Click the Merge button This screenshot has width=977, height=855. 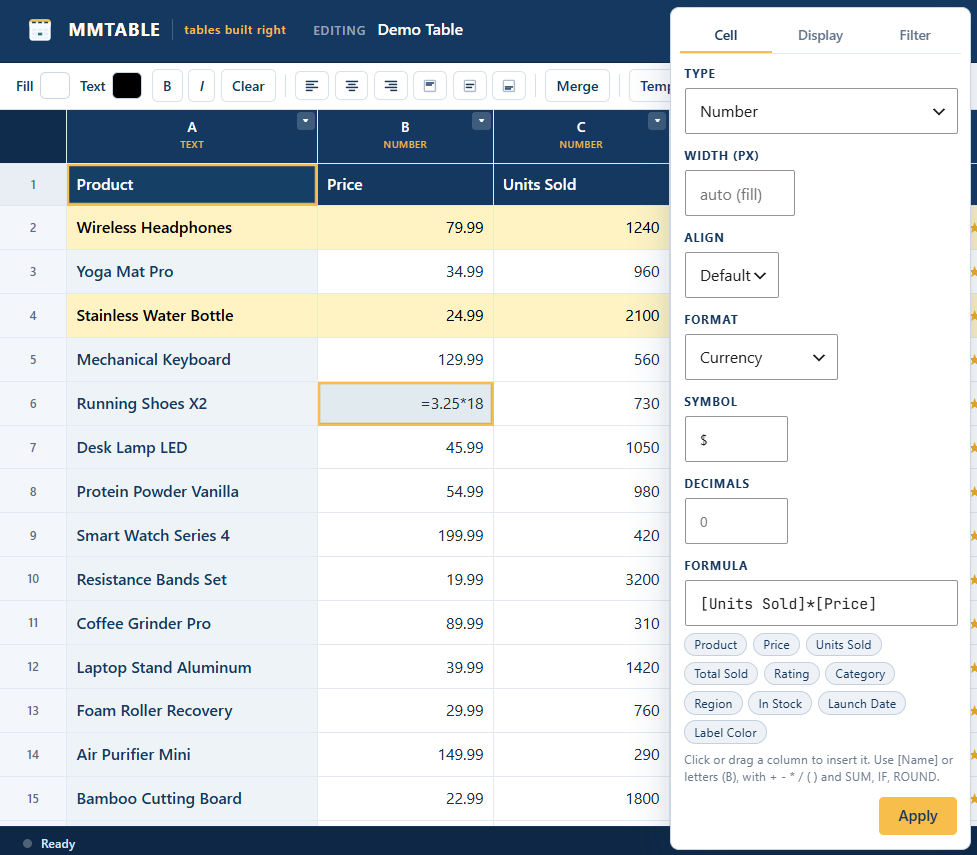pyautogui.click(x=577, y=86)
